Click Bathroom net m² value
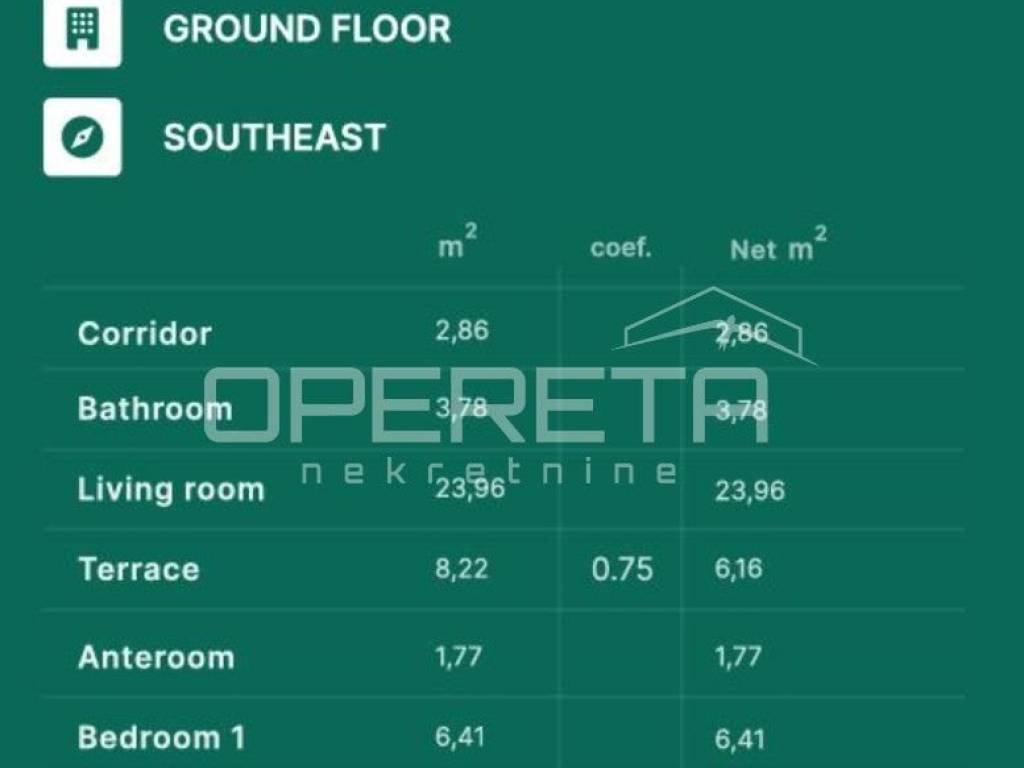 741,411
